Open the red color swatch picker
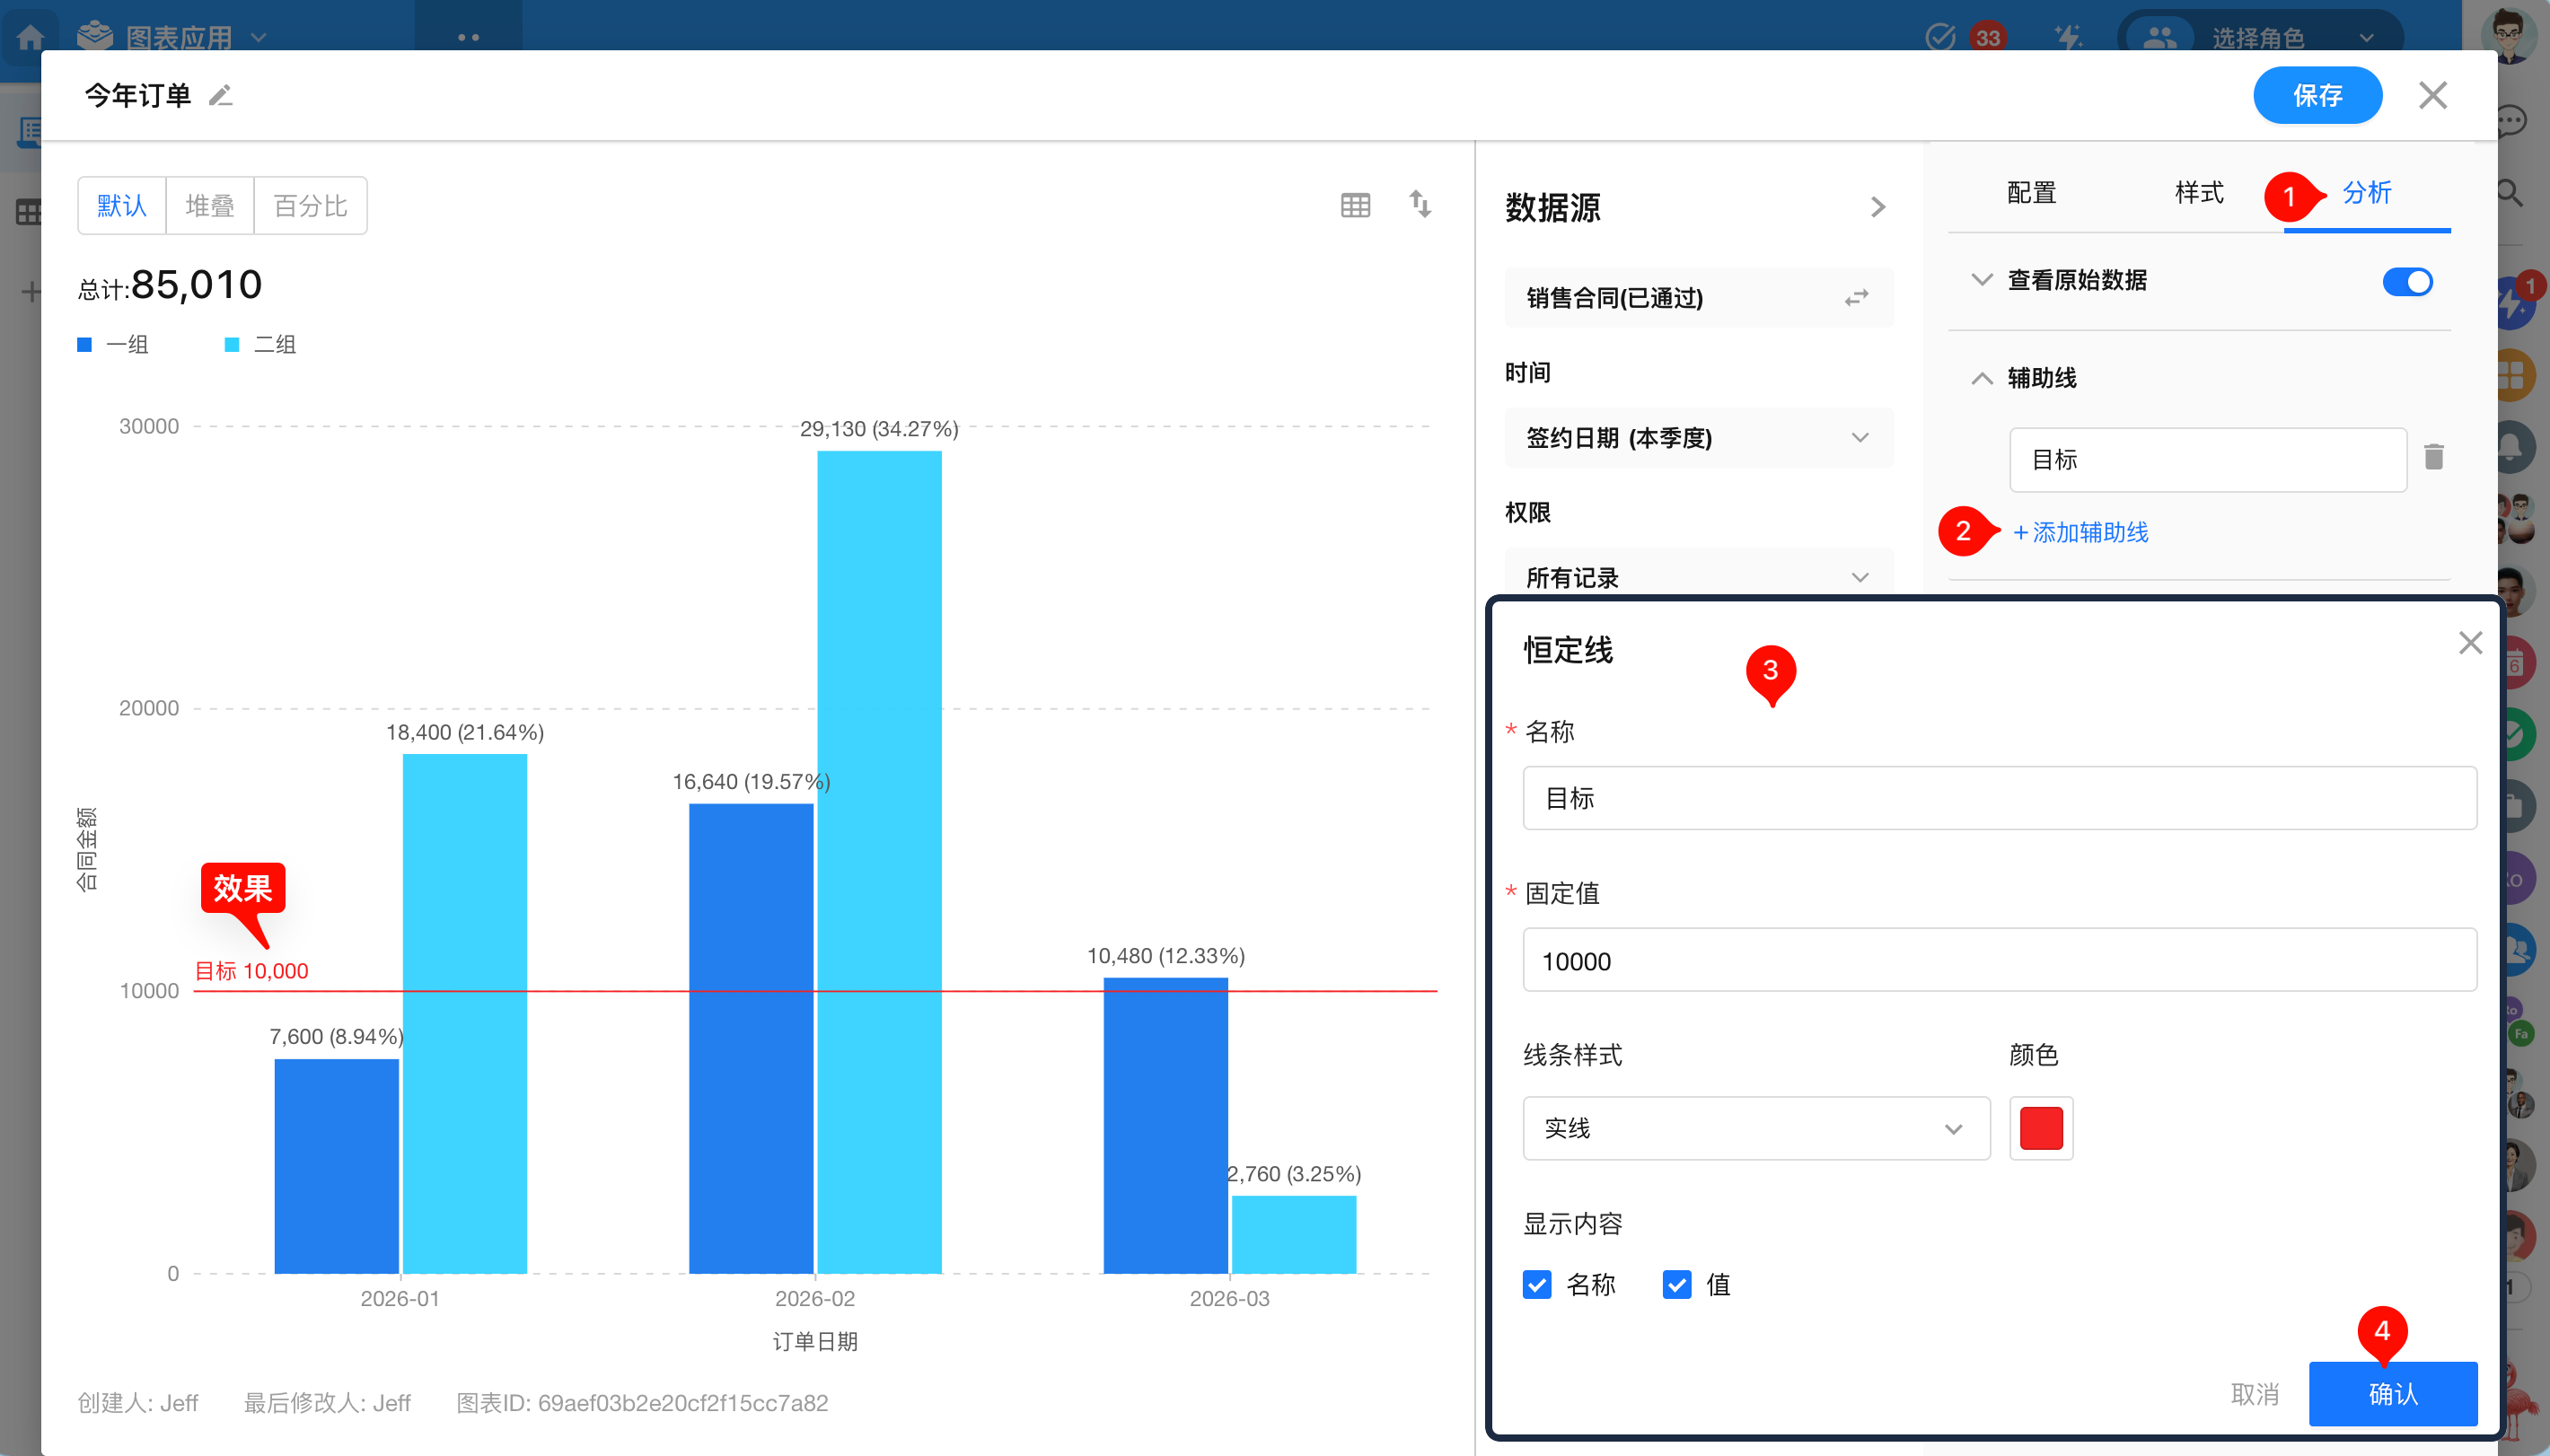 (x=2040, y=1128)
